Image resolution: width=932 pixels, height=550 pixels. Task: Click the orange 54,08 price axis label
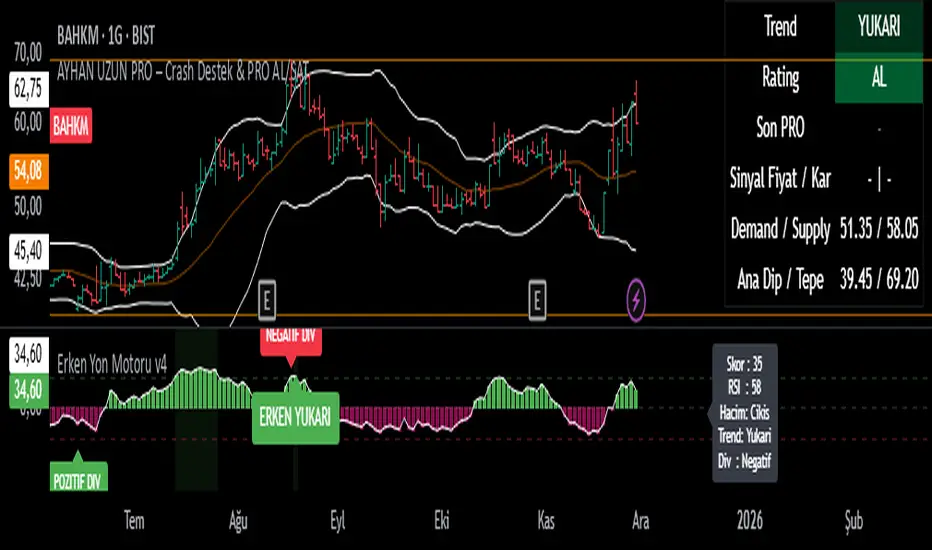[x=29, y=171]
